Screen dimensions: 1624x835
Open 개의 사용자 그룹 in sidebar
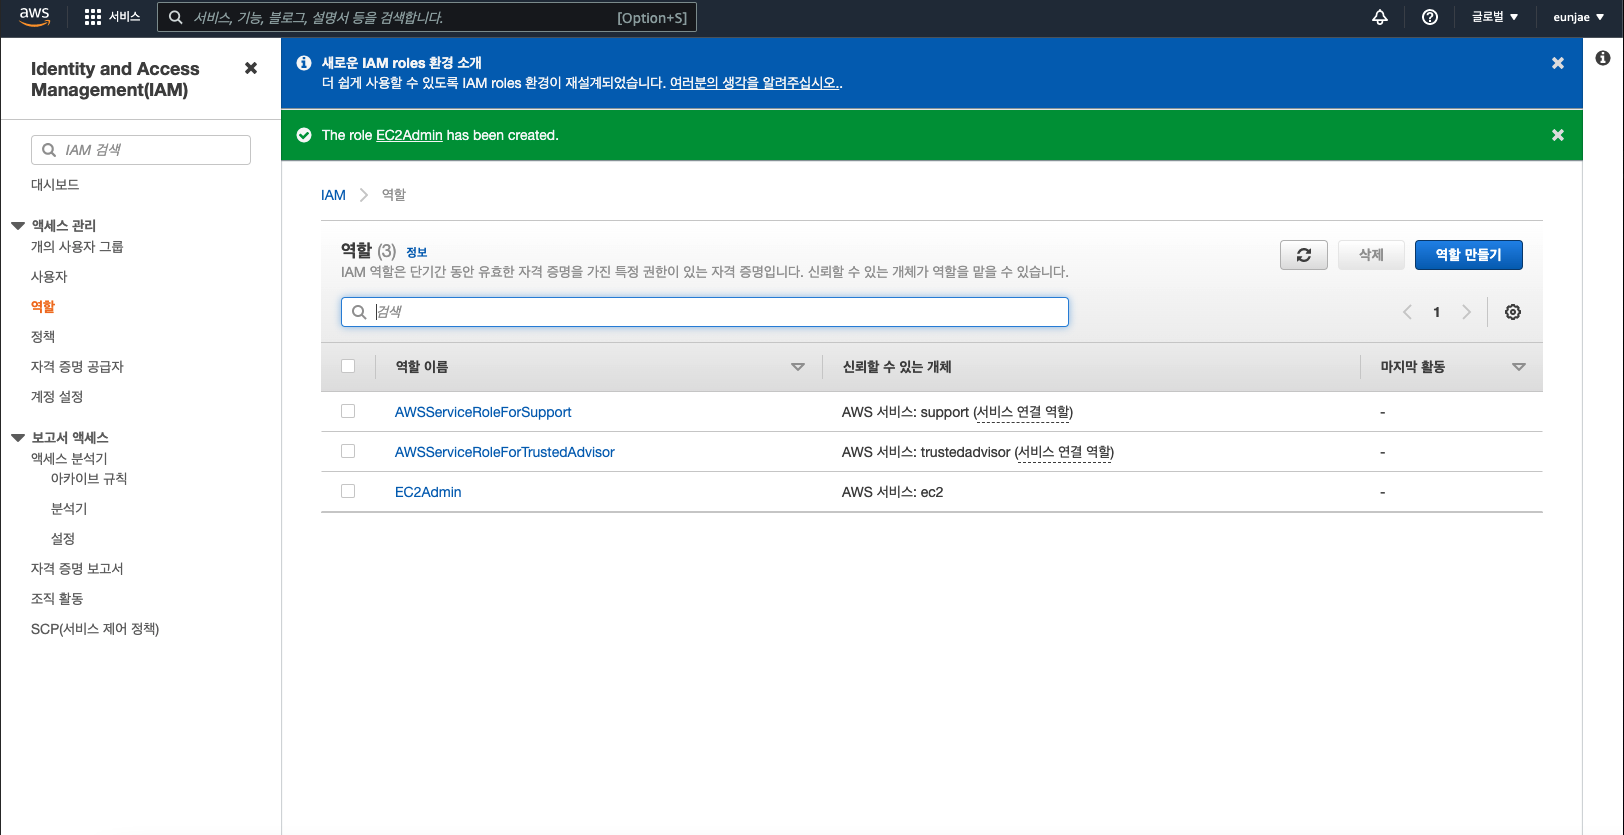pos(77,247)
